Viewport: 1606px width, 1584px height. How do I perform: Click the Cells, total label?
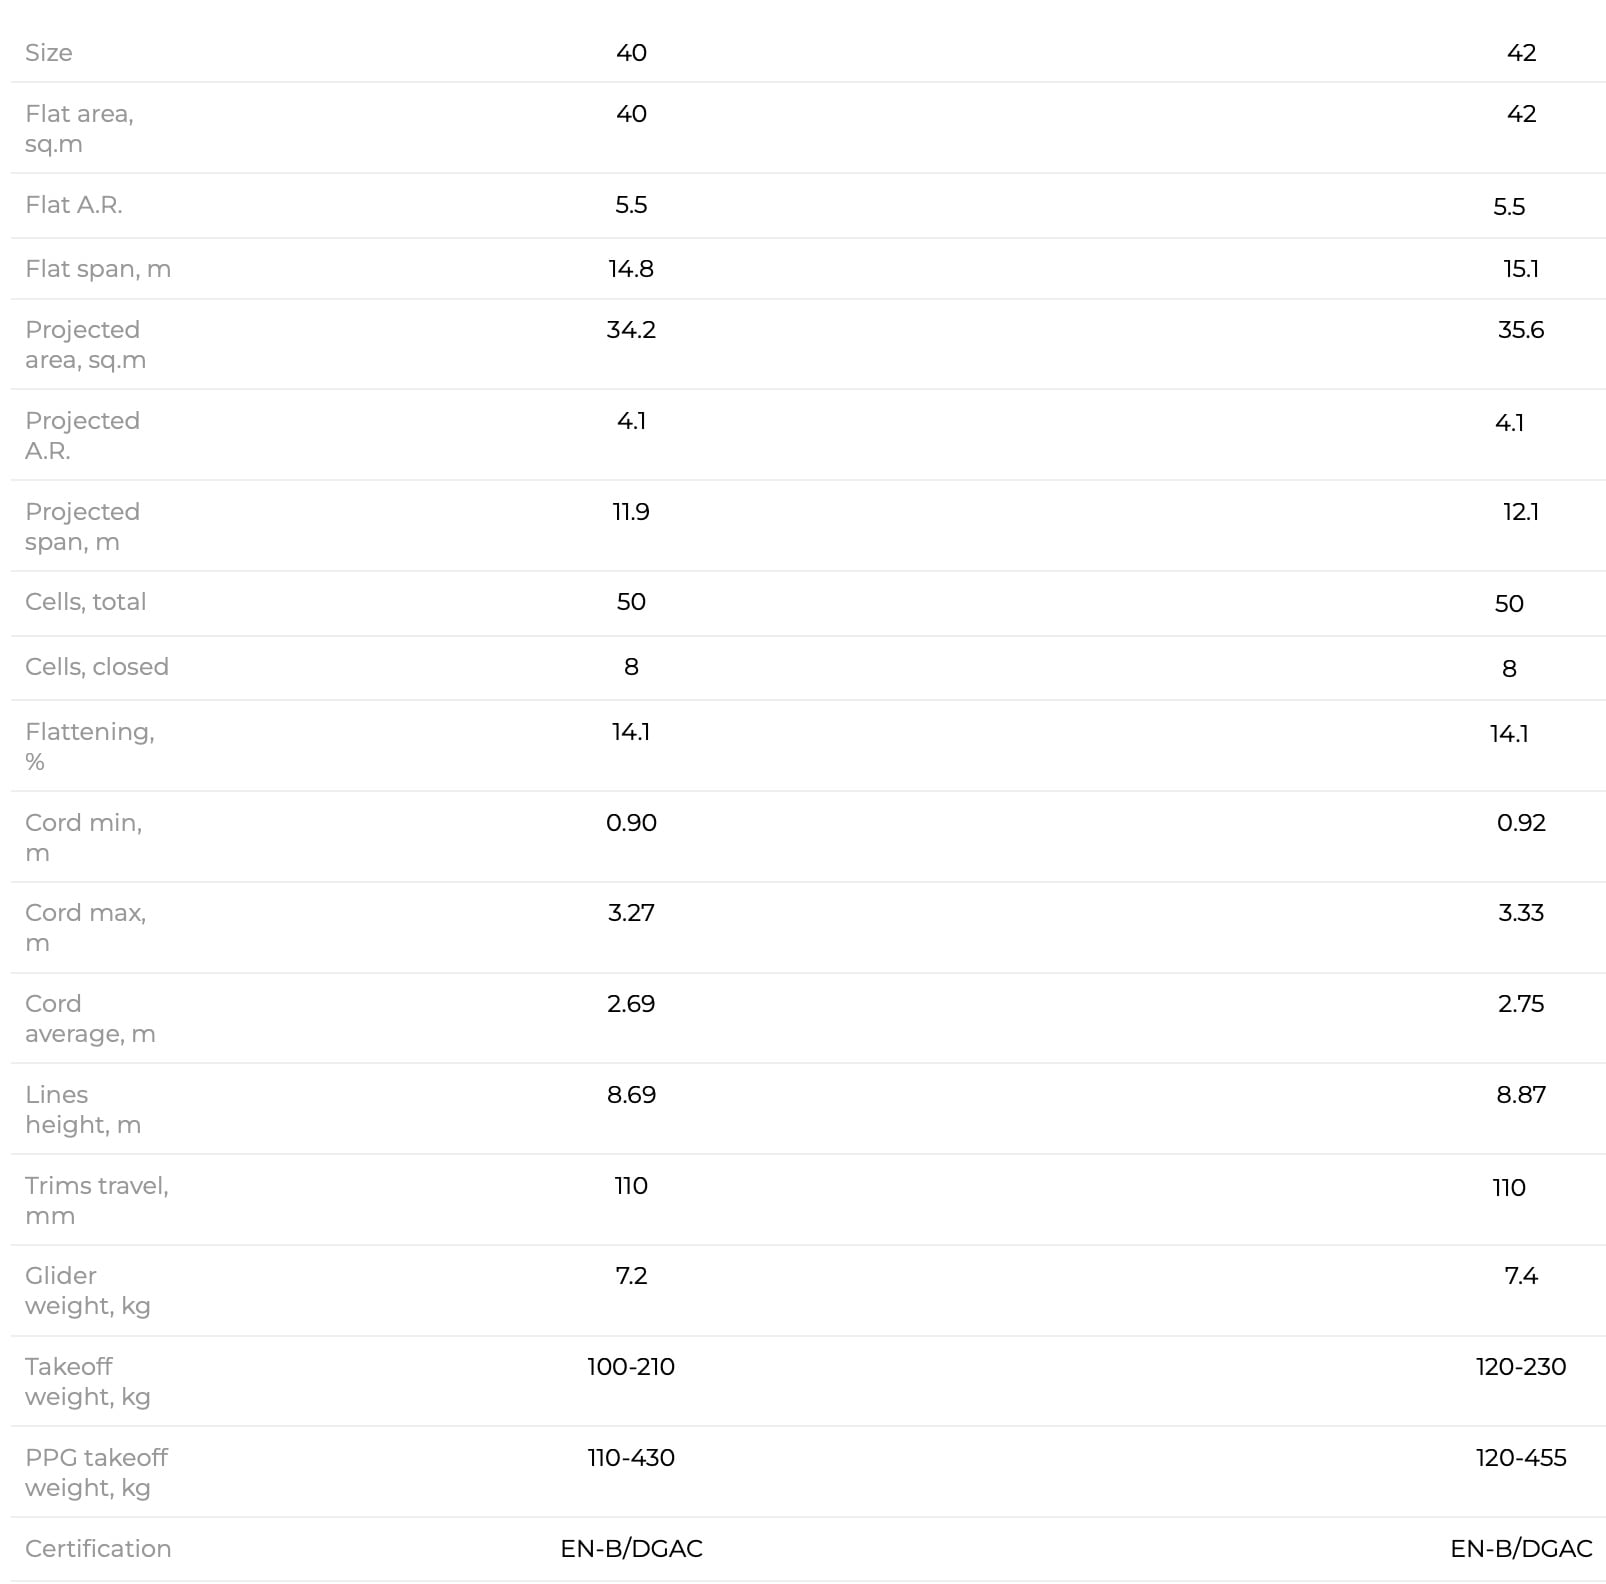[86, 602]
